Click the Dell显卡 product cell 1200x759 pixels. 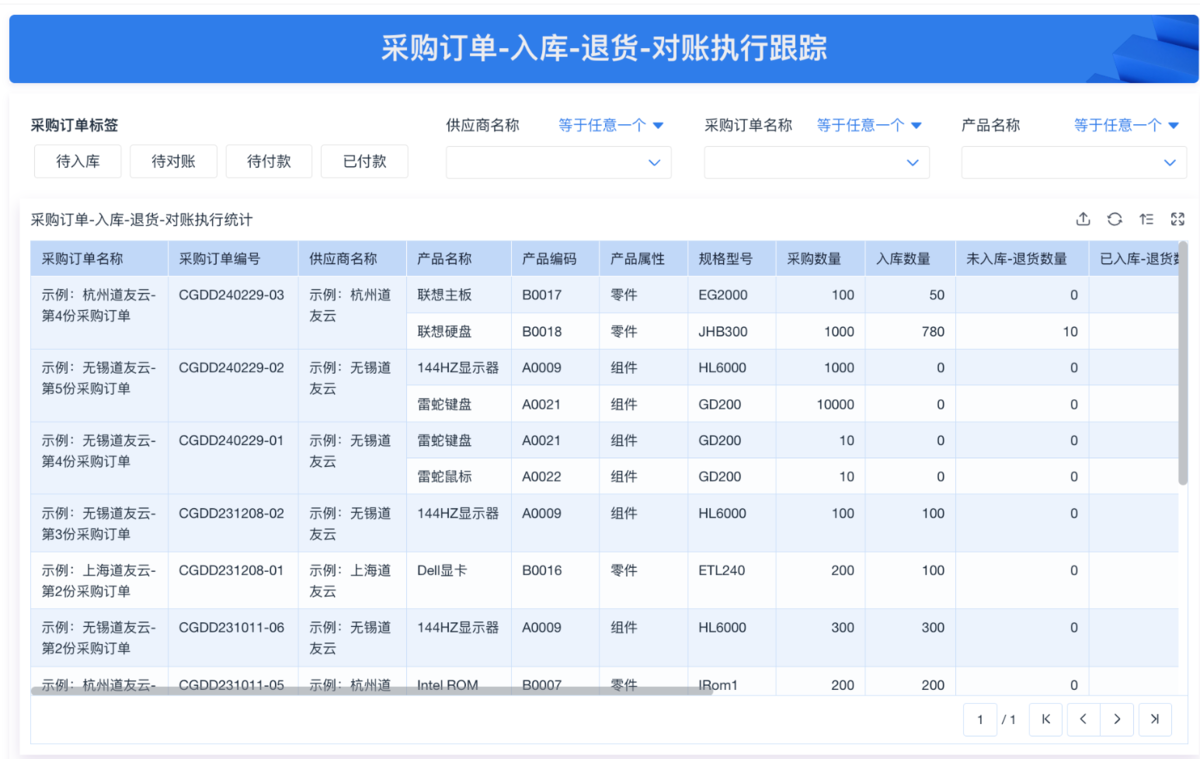tap(459, 580)
